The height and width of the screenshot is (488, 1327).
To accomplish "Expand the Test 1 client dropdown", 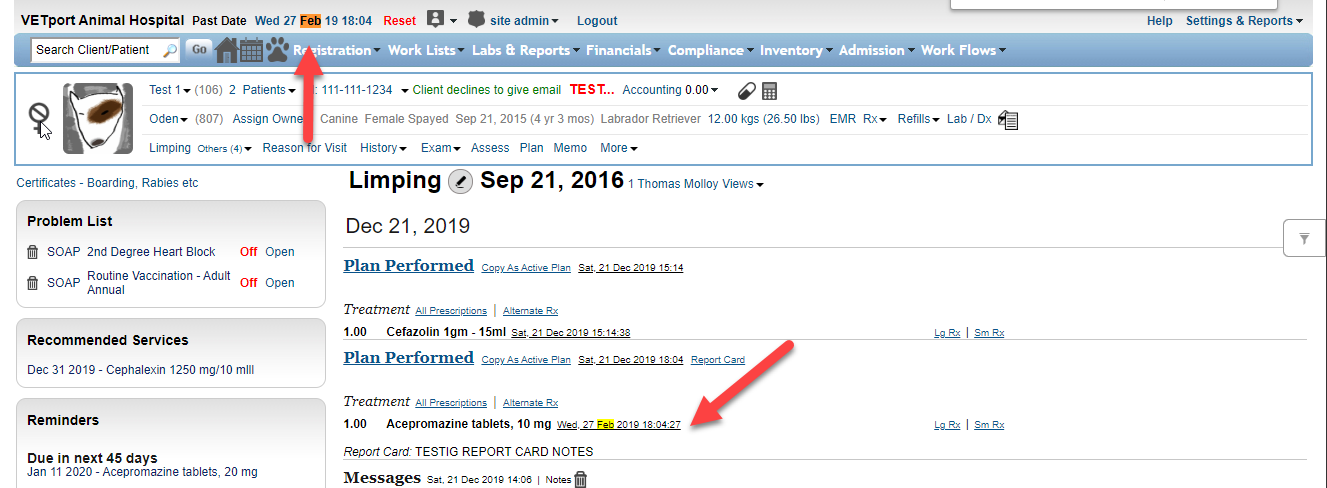I will [170, 90].
